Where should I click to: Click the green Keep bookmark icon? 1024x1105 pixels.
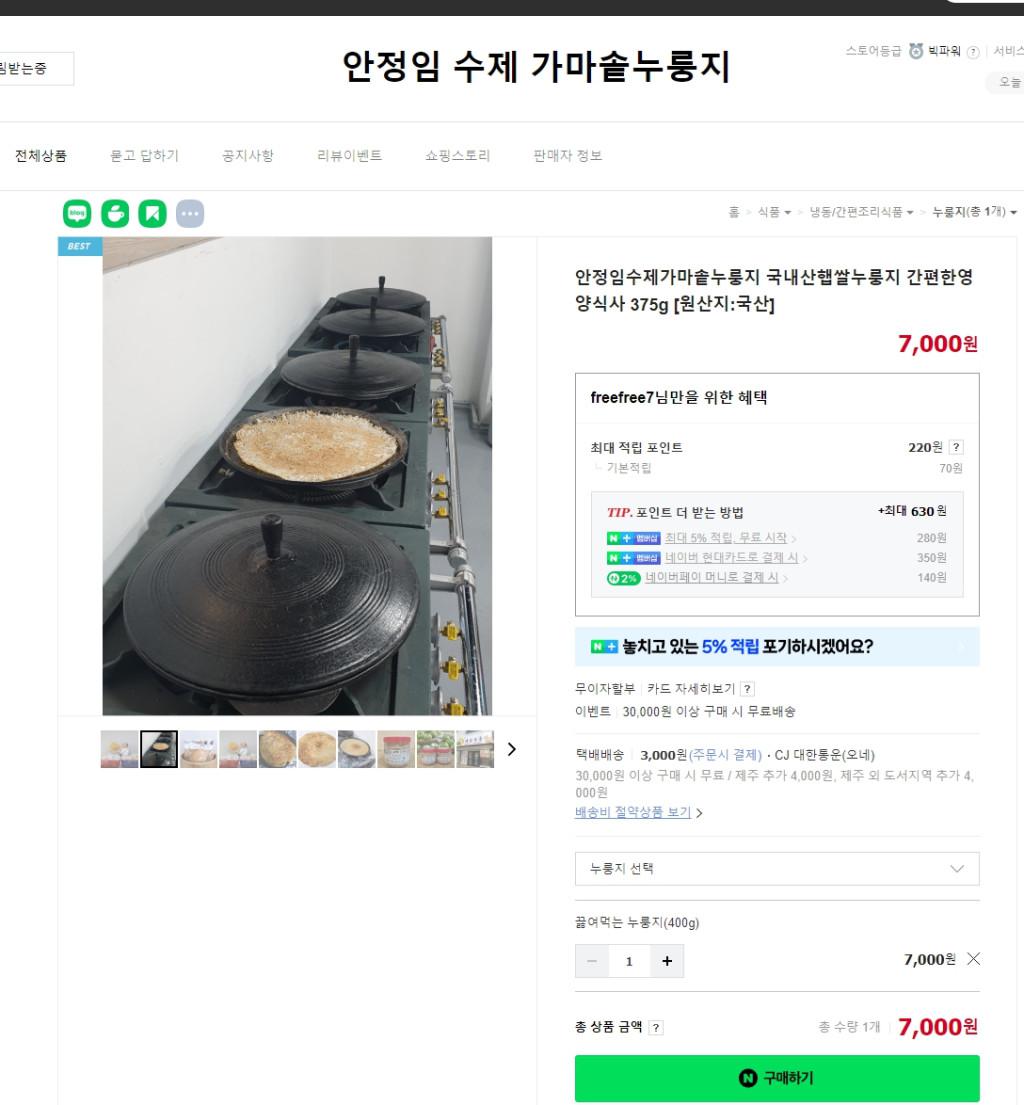pyautogui.click(x=152, y=213)
